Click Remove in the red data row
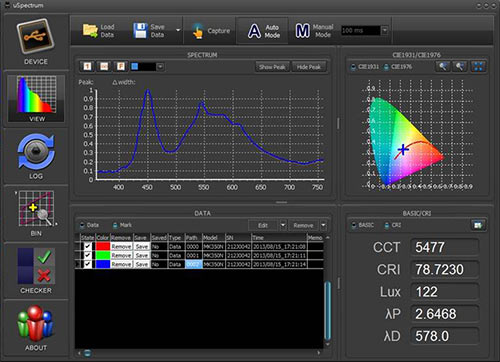 [x=121, y=246]
